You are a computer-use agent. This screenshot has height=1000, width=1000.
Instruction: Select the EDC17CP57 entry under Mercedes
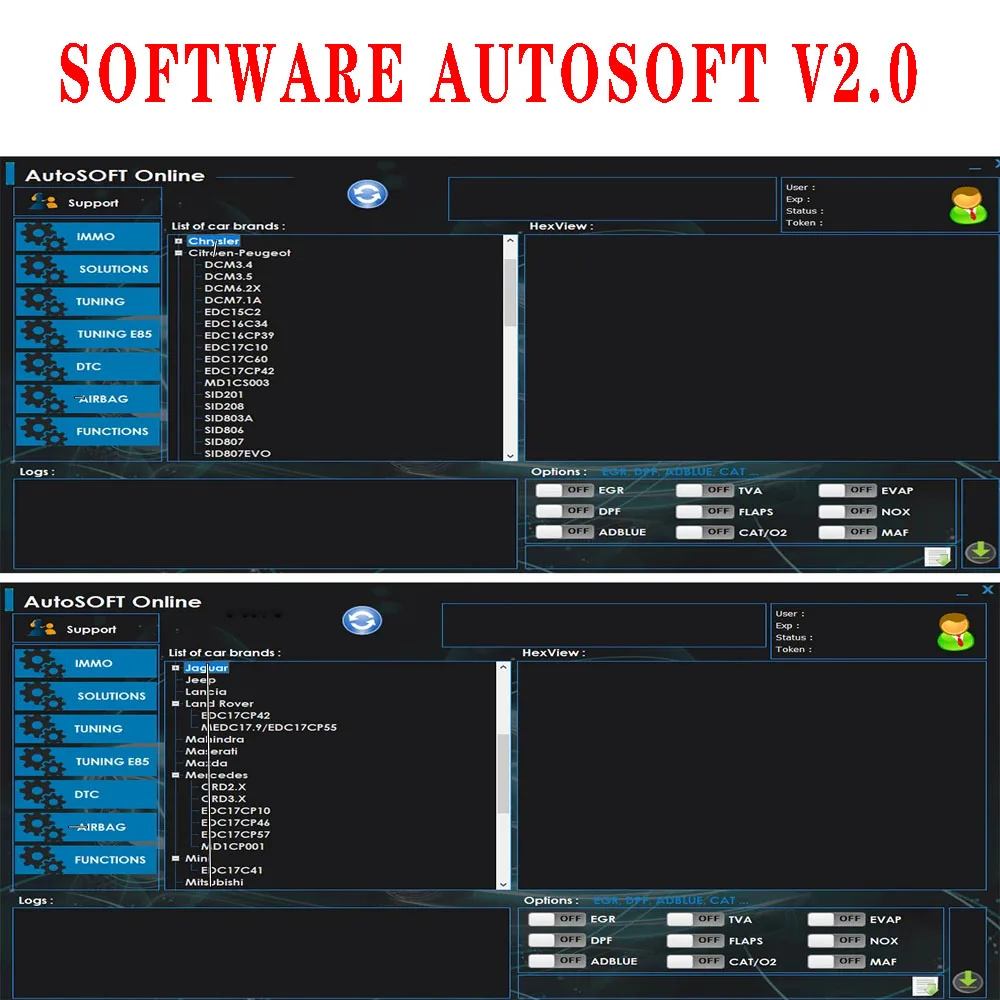[x=235, y=834]
